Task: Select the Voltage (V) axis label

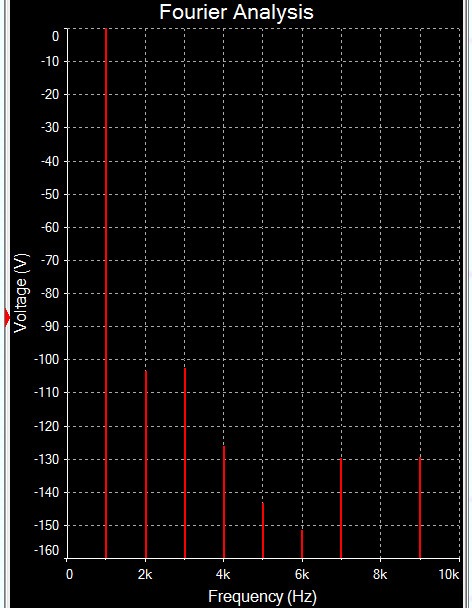Action: (21, 293)
